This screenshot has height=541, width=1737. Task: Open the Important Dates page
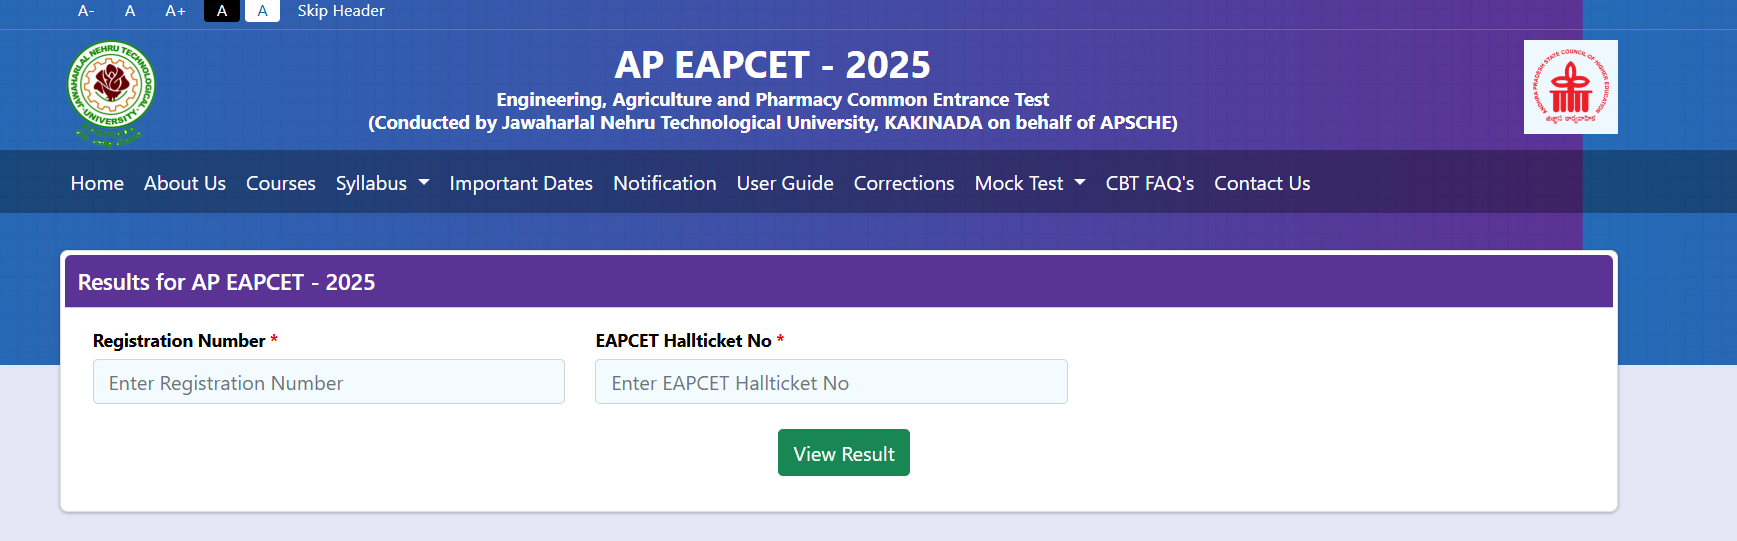tap(521, 183)
